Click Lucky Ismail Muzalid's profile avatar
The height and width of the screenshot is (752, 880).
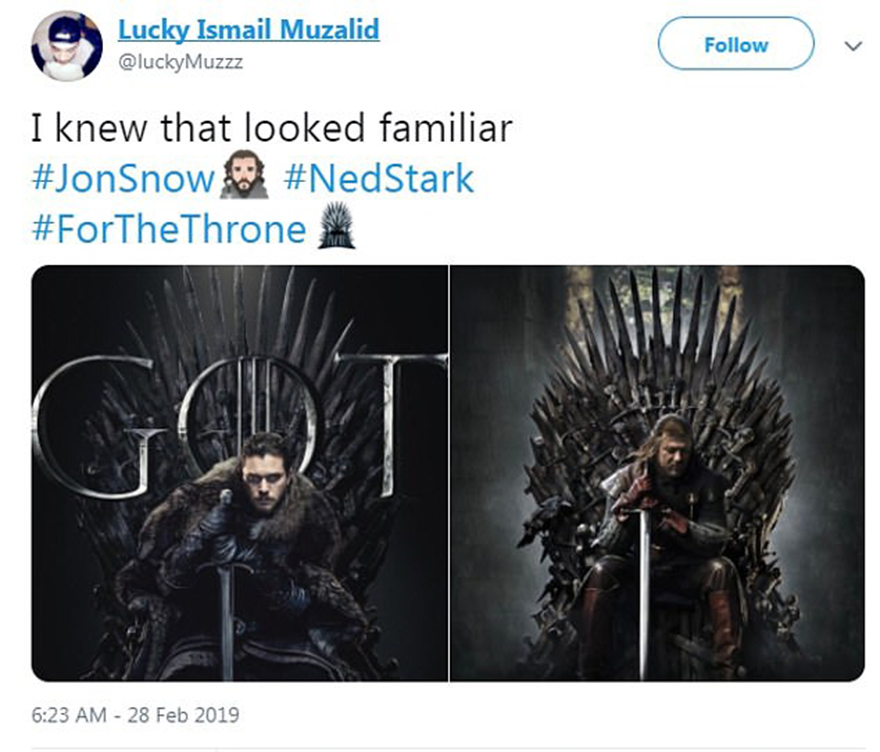tap(67, 46)
